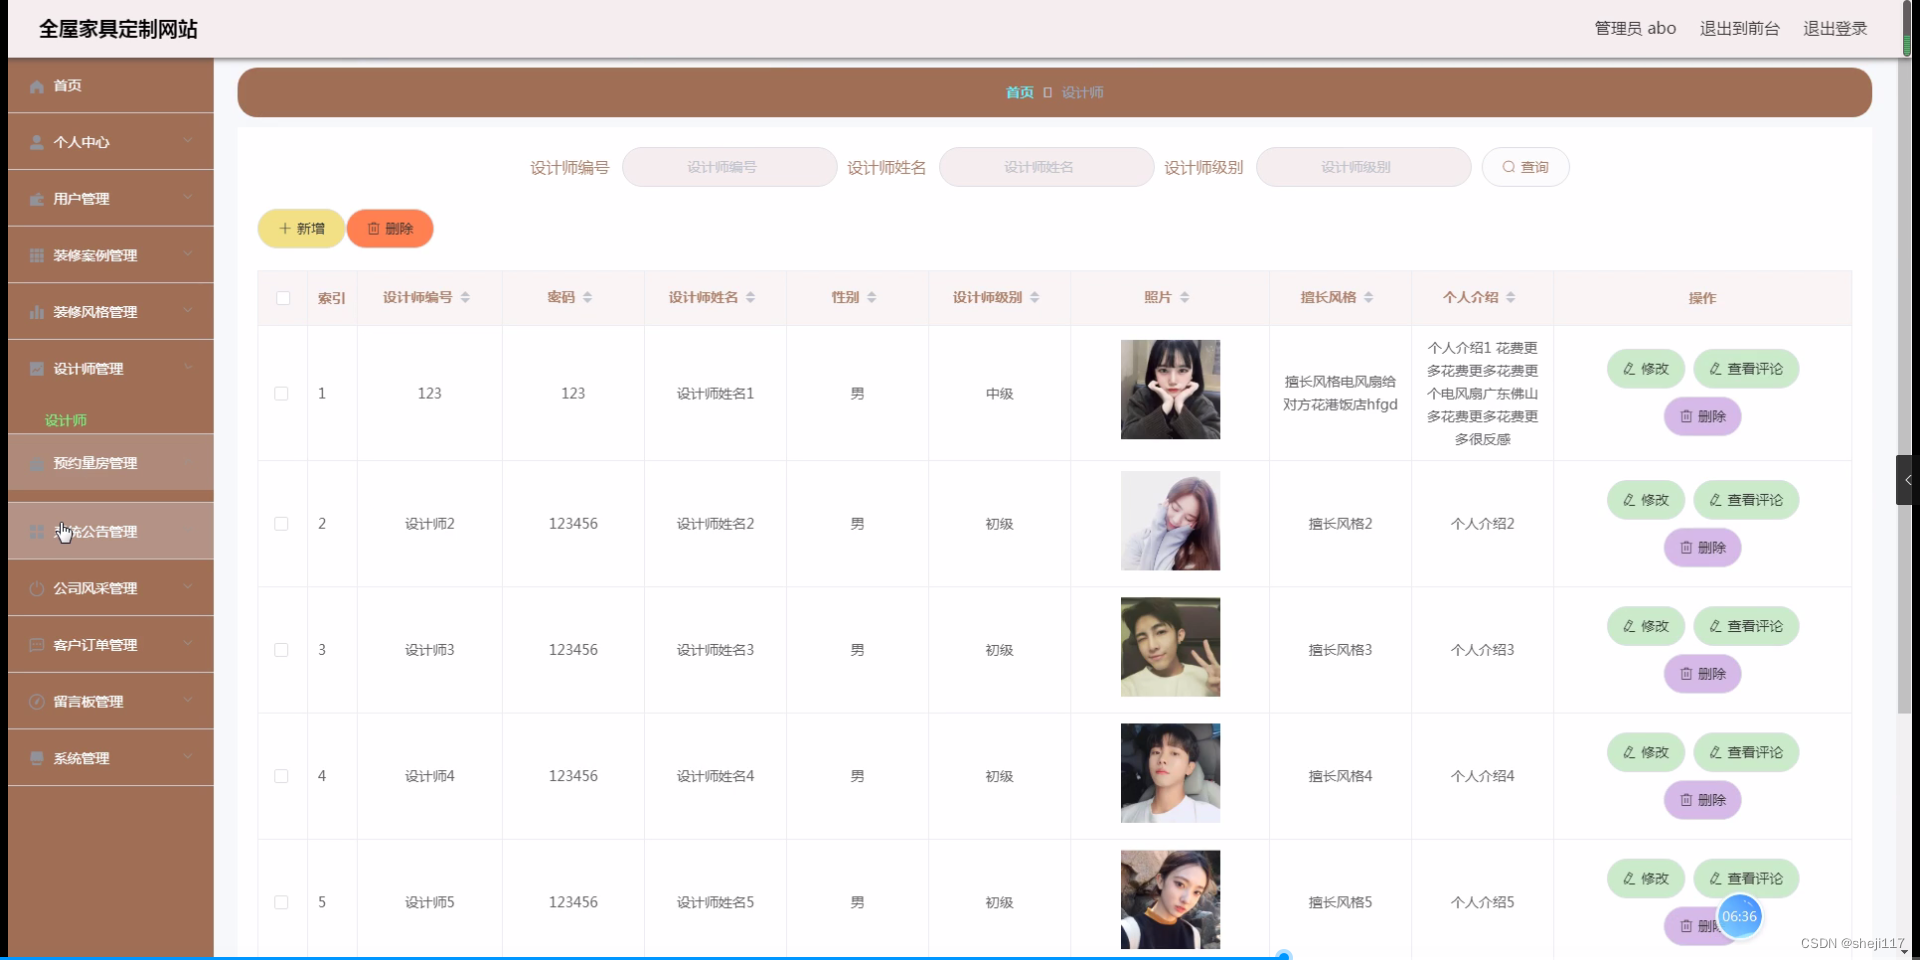Screen dimensions: 1920x960
Task: Click the 管理员 abo user label
Action: click(1635, 29)
